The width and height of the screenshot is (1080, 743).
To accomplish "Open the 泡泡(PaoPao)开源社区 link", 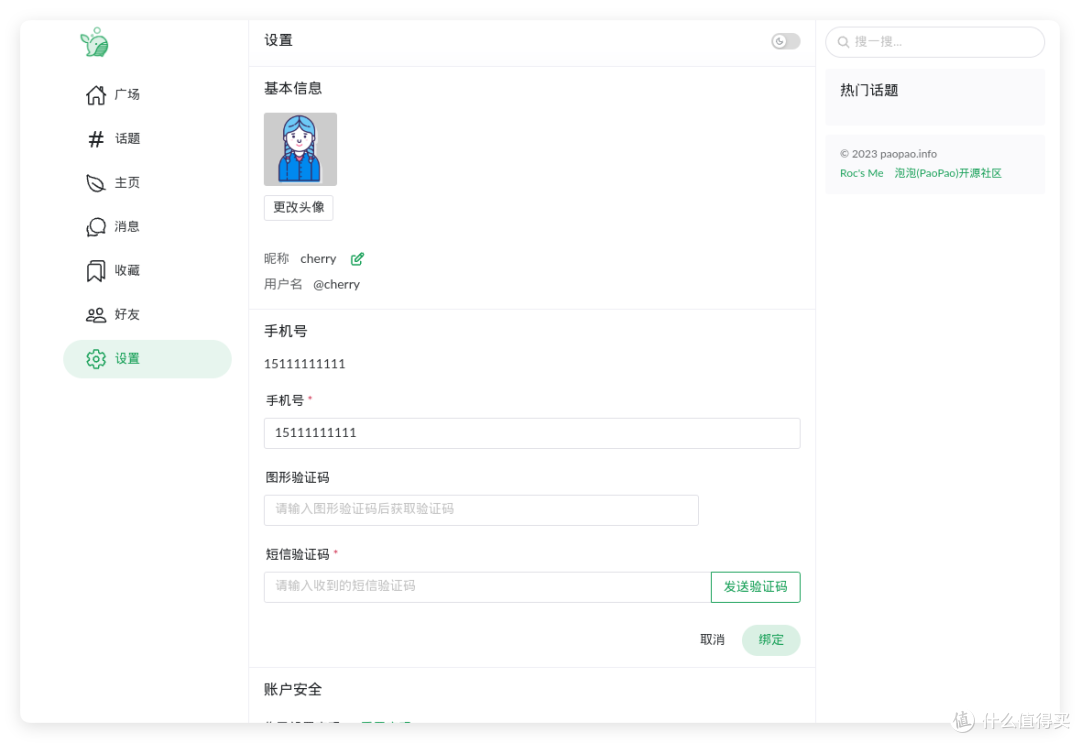I will [x=948, y=174].
